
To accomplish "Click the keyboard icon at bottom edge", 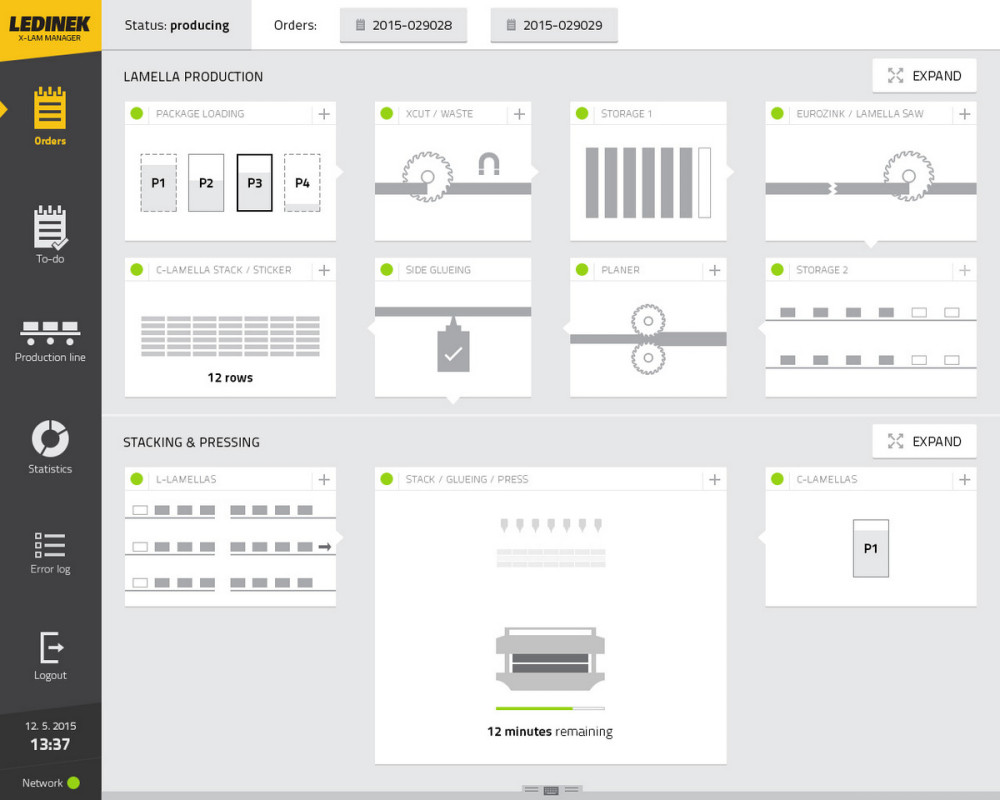I will pos(551,791).
